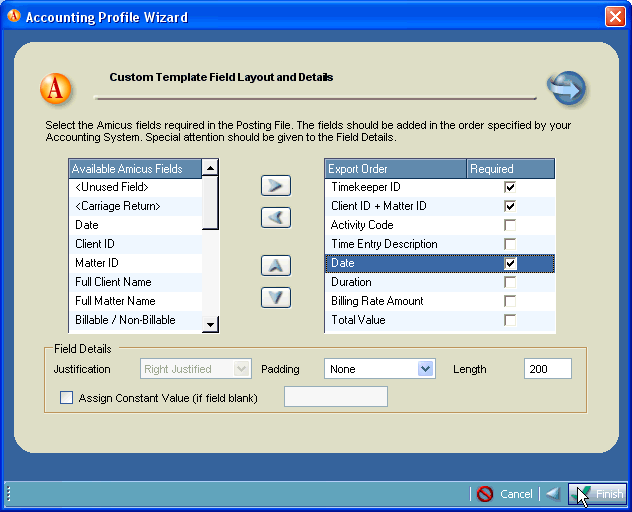Screen dimensions: 632x512
Task: Click the Finish button
Action: coord(598,494)
